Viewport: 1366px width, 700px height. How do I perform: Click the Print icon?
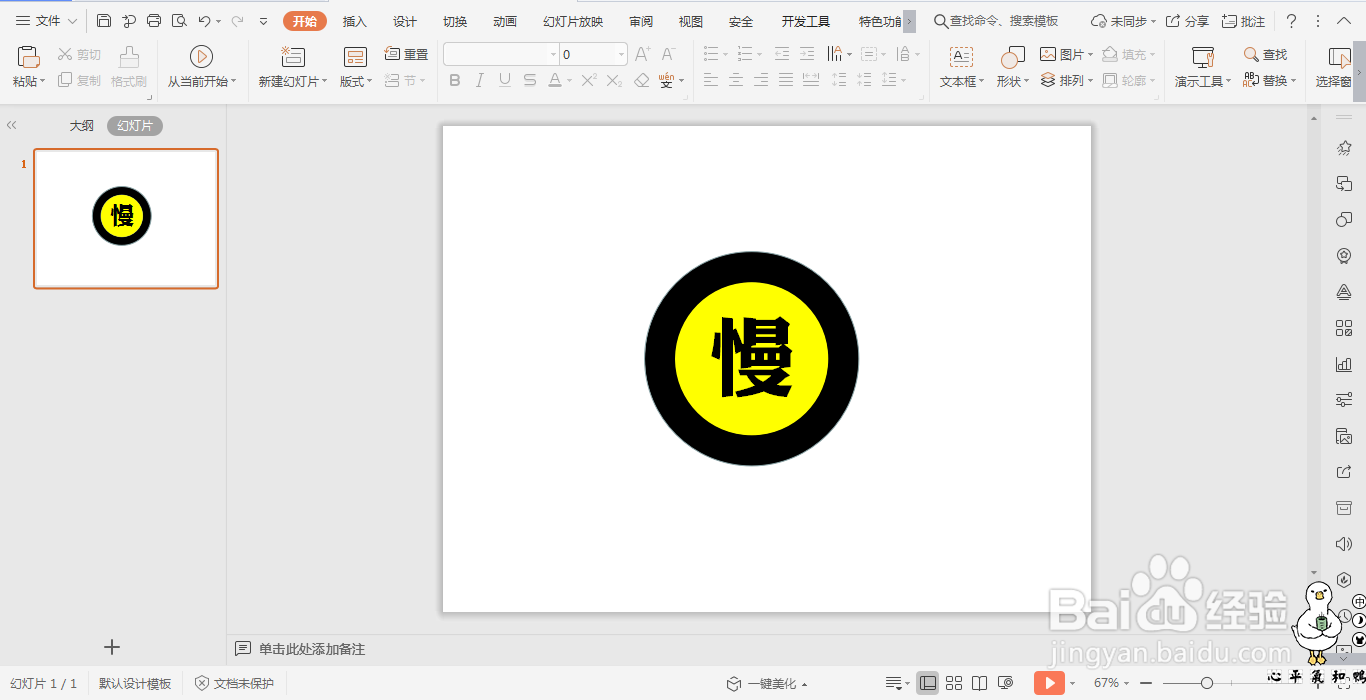(x=153, y=21)
